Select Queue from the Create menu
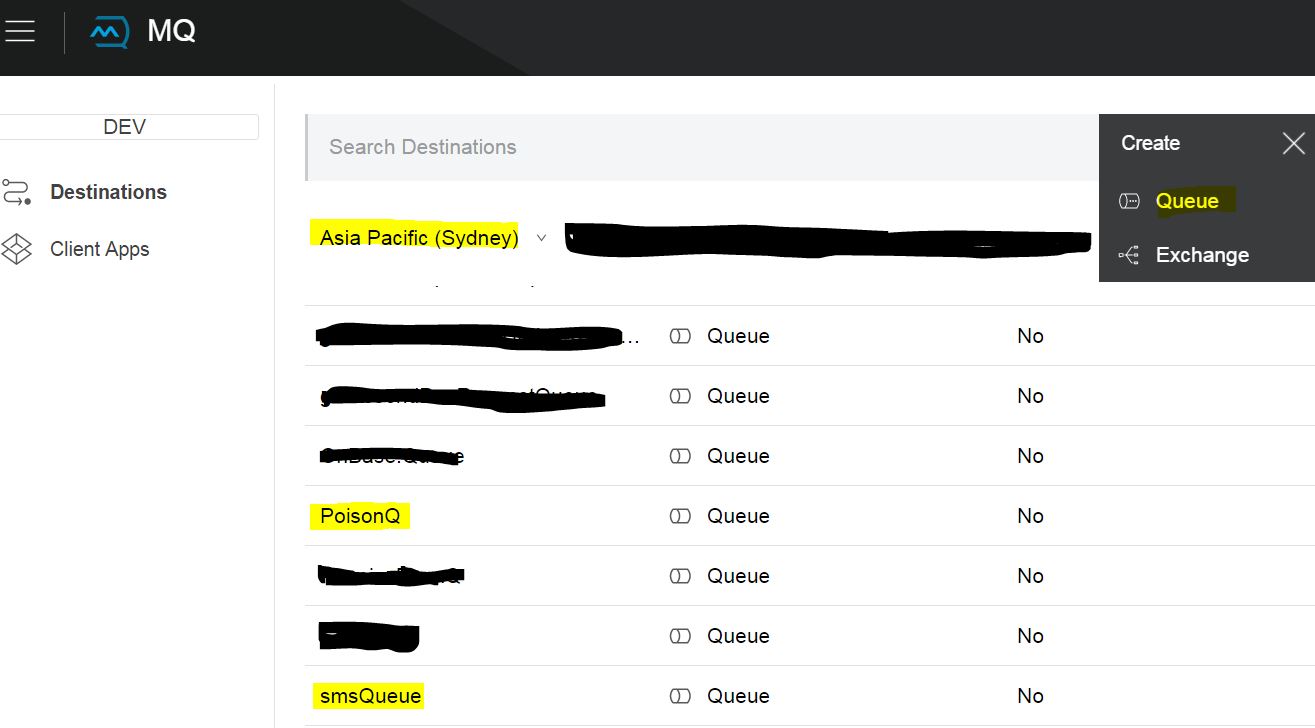 pyautogui.click(x=1187, y=201)
